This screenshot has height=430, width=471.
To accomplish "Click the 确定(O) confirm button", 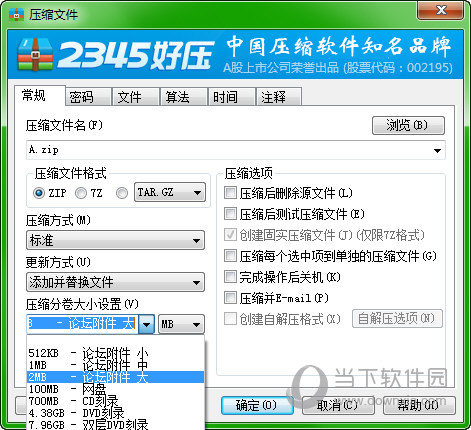I will tap(257, 405).
